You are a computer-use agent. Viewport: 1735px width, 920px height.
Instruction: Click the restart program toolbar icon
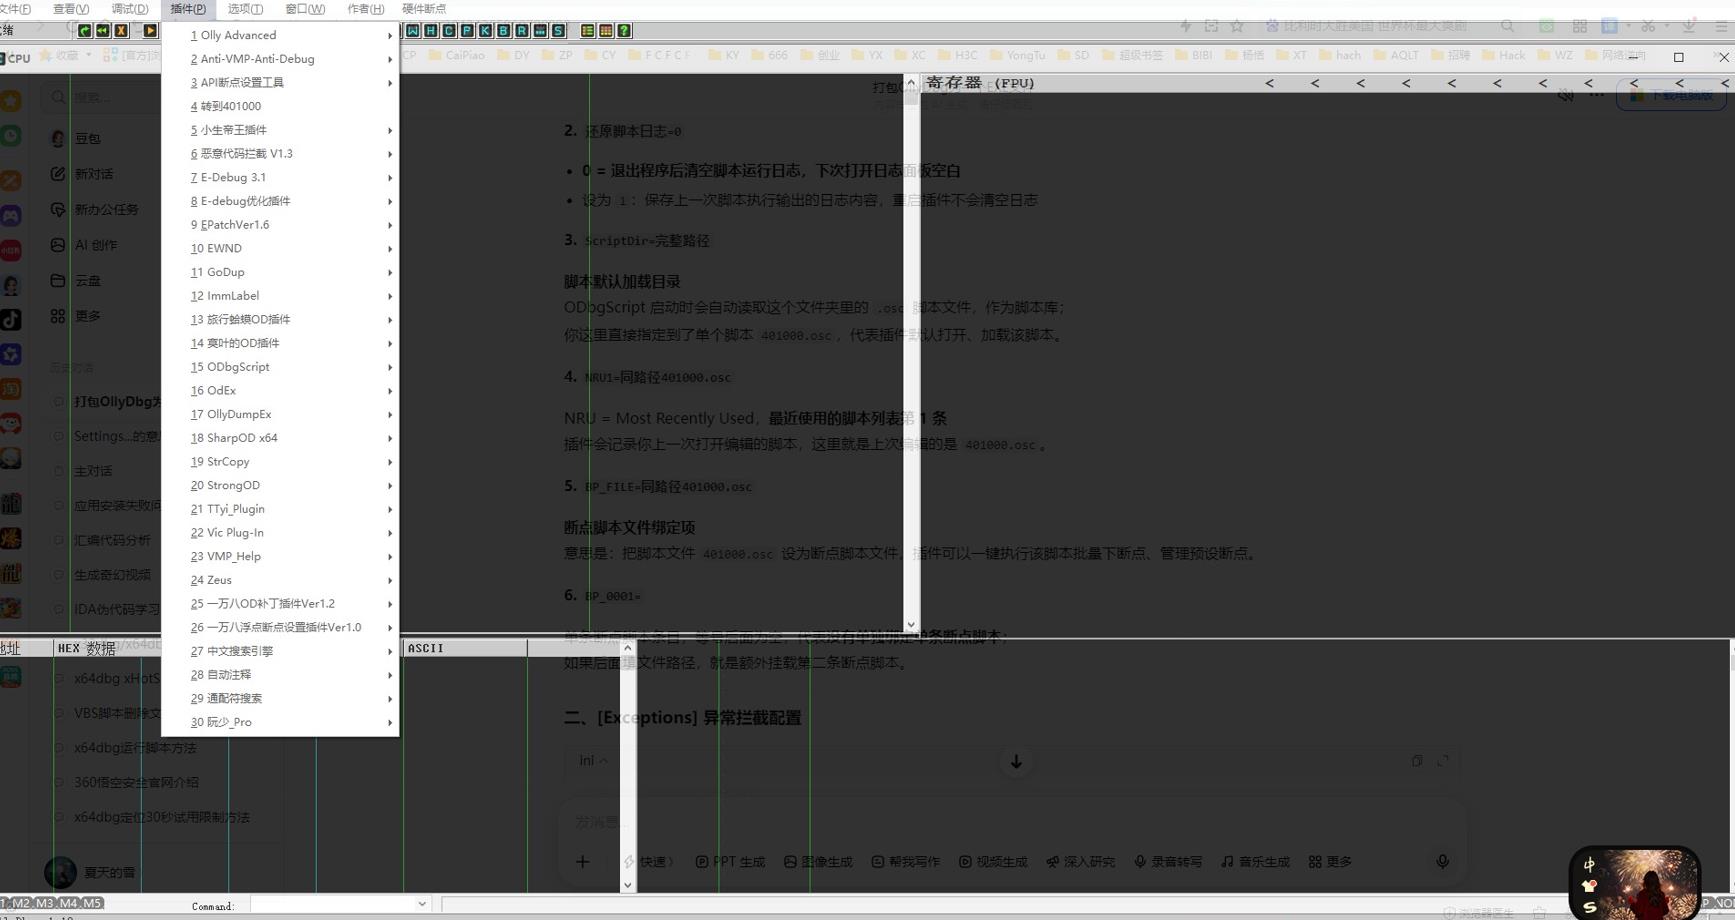tap(102, 31)
